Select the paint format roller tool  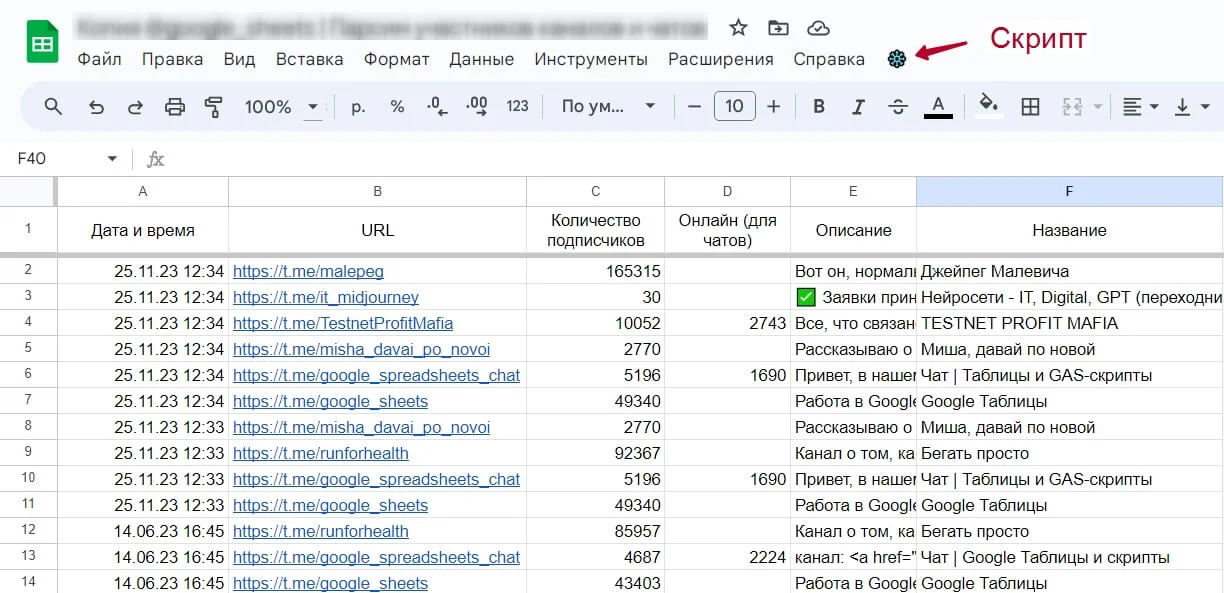tap(213, 107)
